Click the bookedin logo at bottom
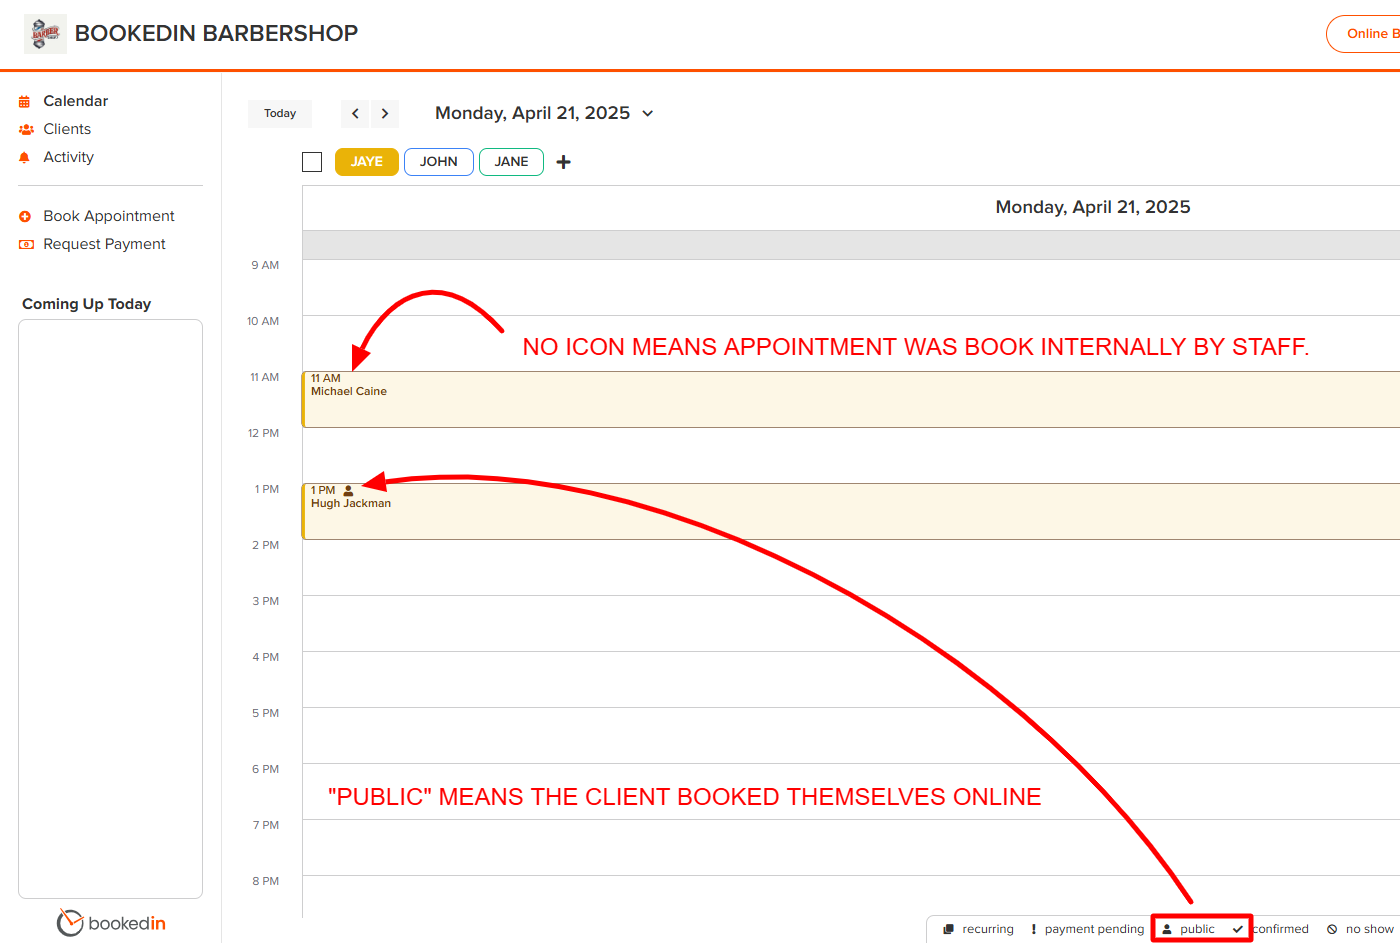 111,922
